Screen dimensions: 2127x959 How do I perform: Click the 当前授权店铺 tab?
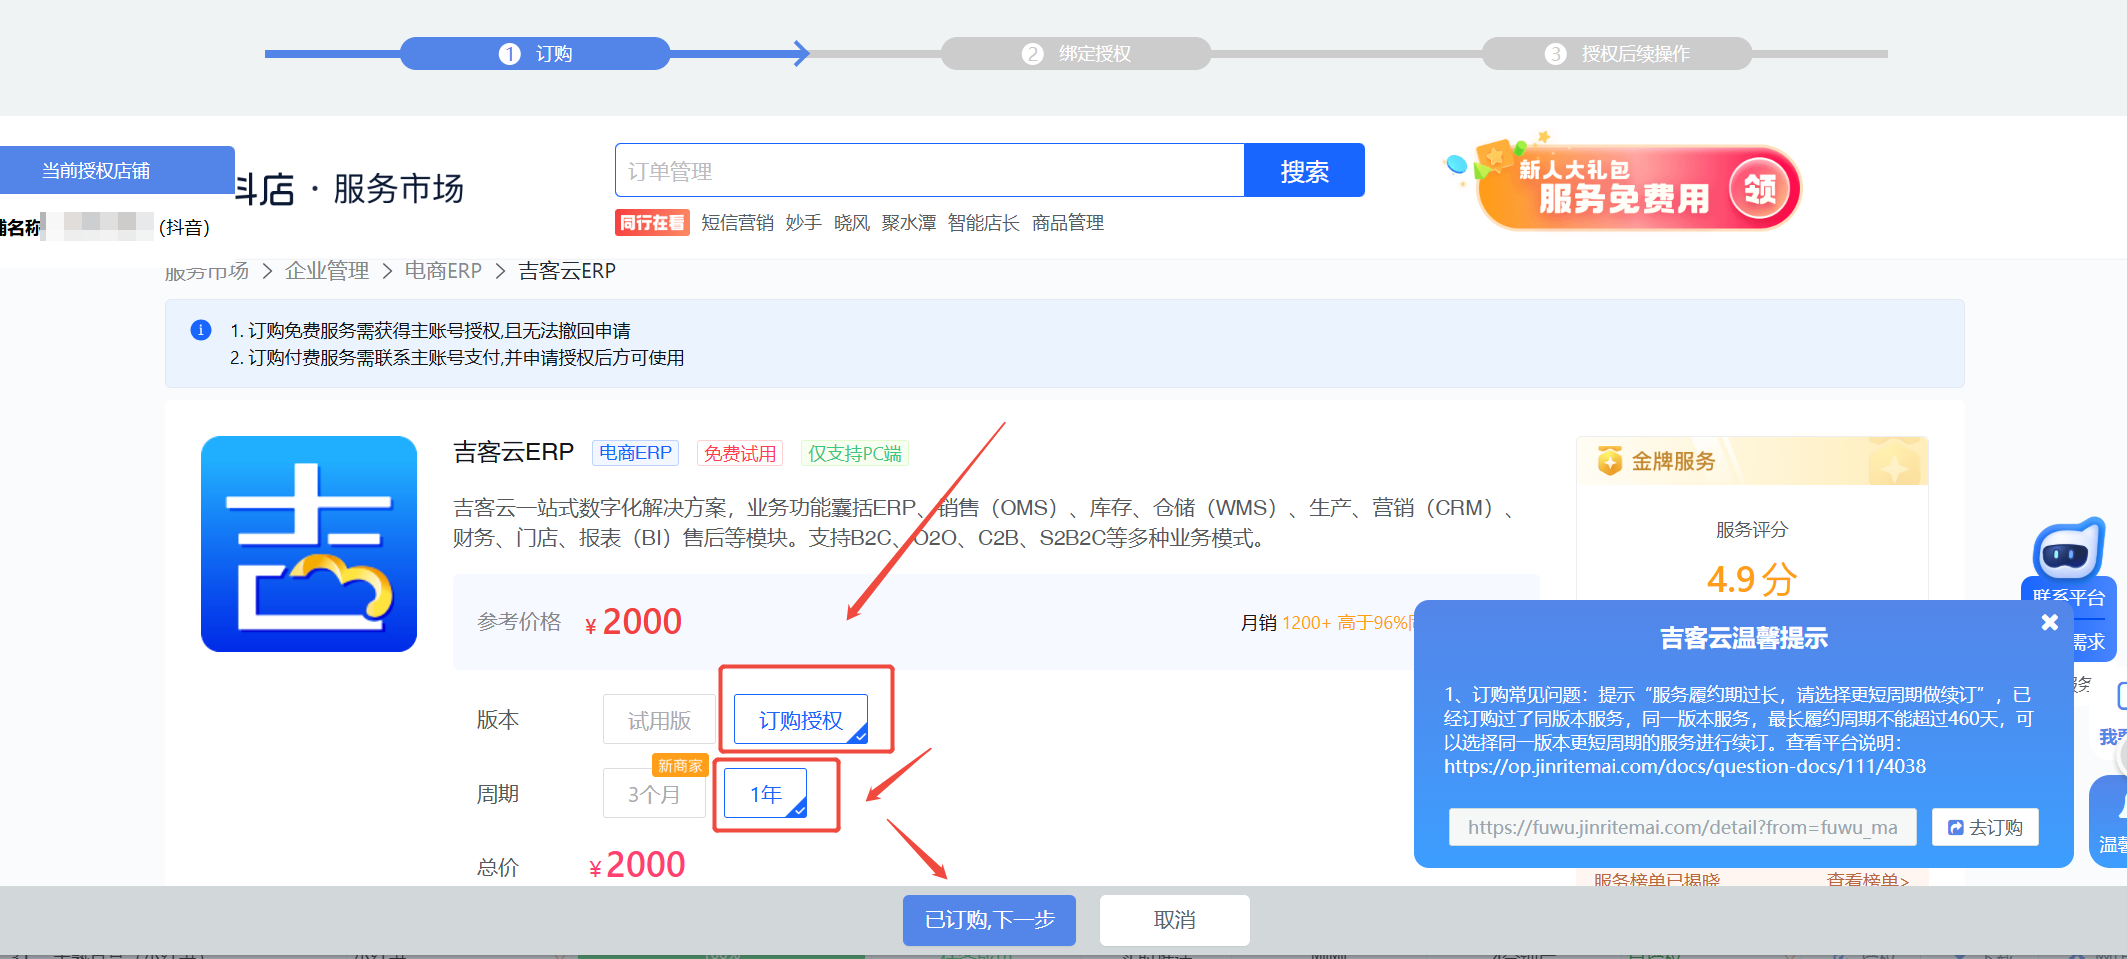[x=117, y=170]
